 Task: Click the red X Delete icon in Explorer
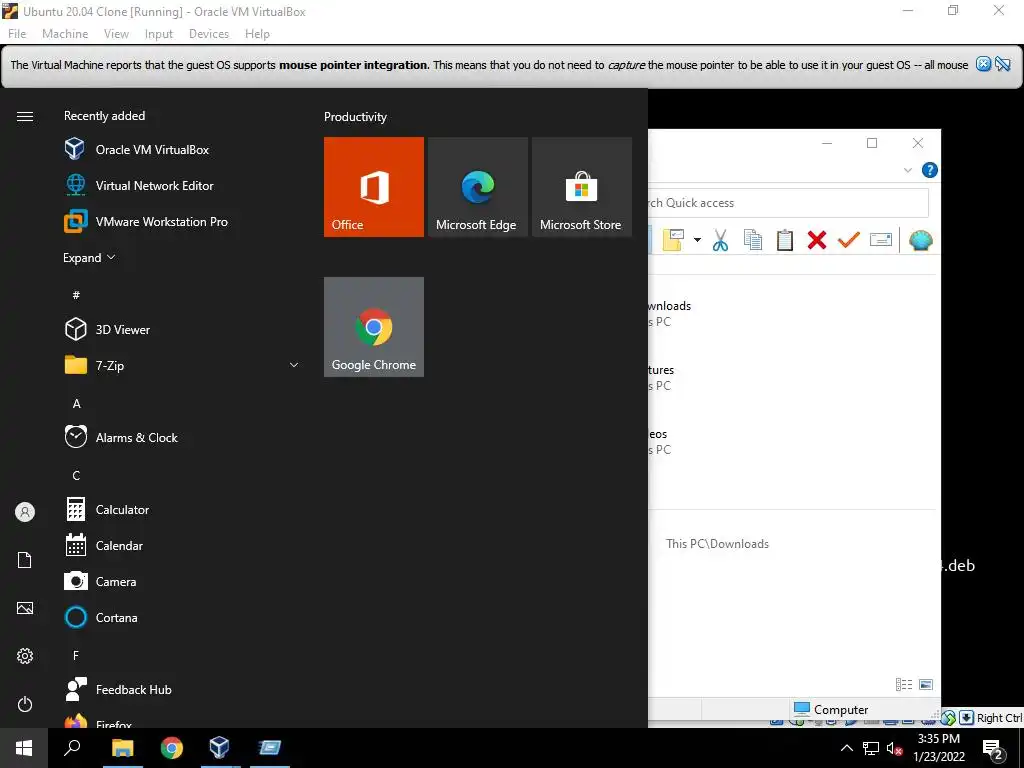coord(816,240)
